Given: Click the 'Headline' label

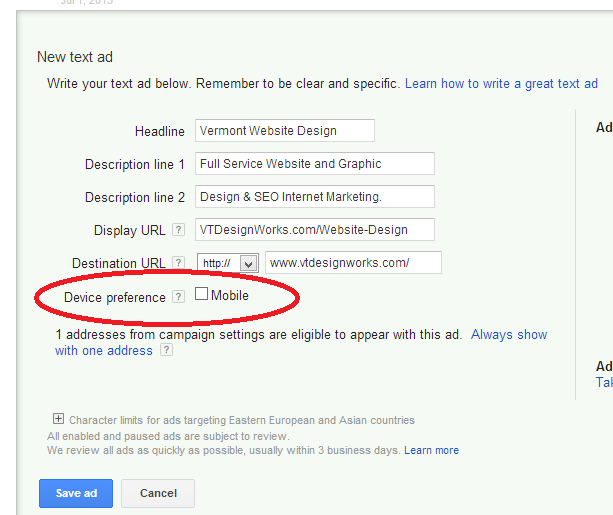Looking at the screenshot, I should coord(160,131).
